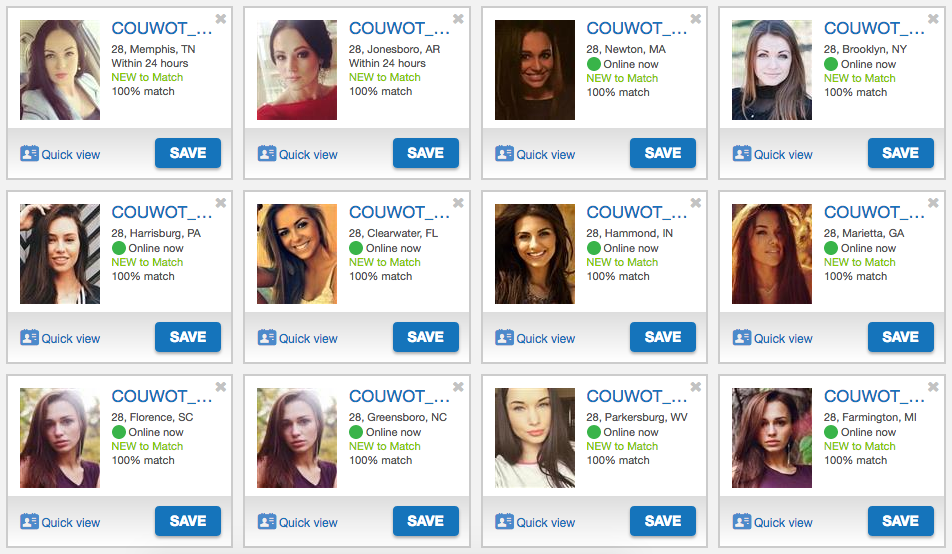
Task: Open the Parkersburg, WV profile photo
Action: 534,438
